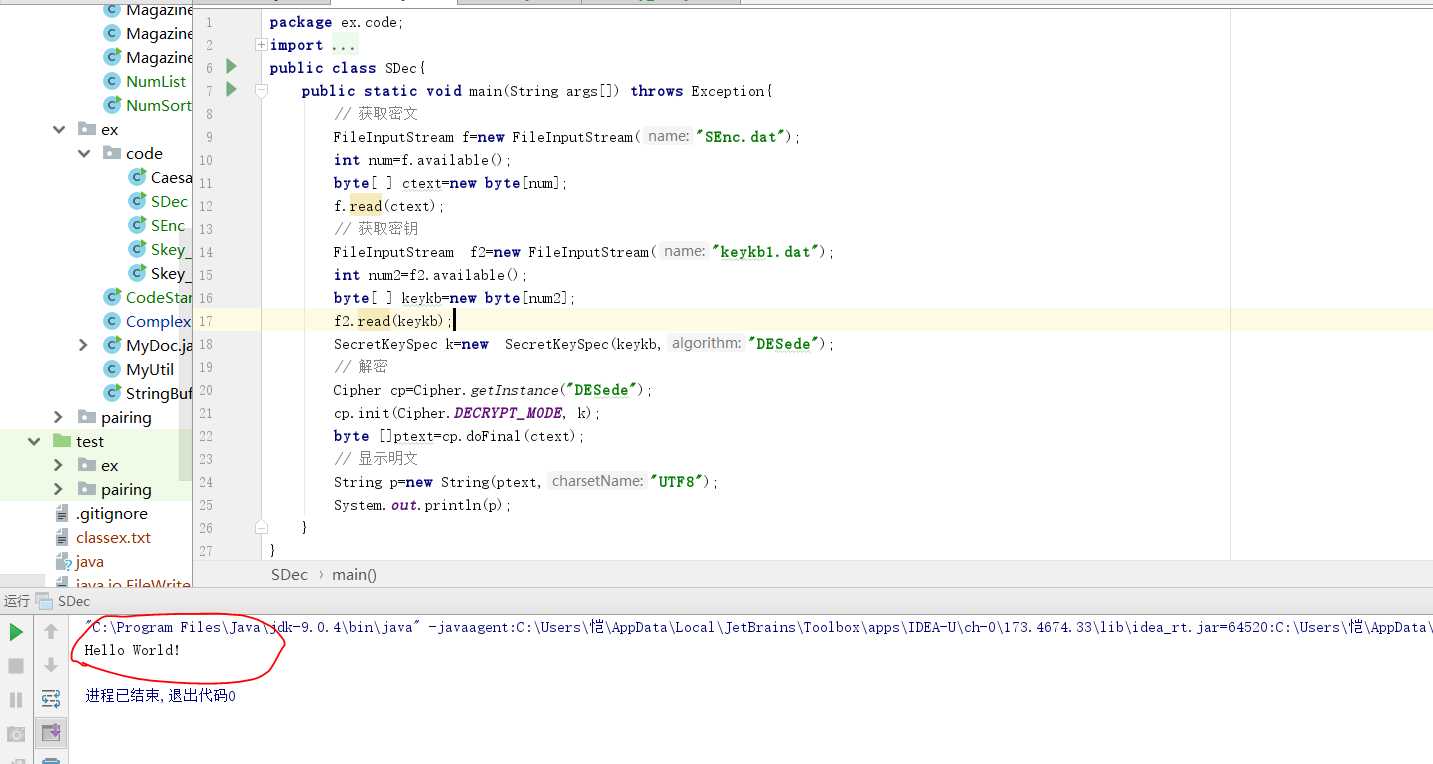
Task: Click the class icon beside Complex
Action: point(112,321)
